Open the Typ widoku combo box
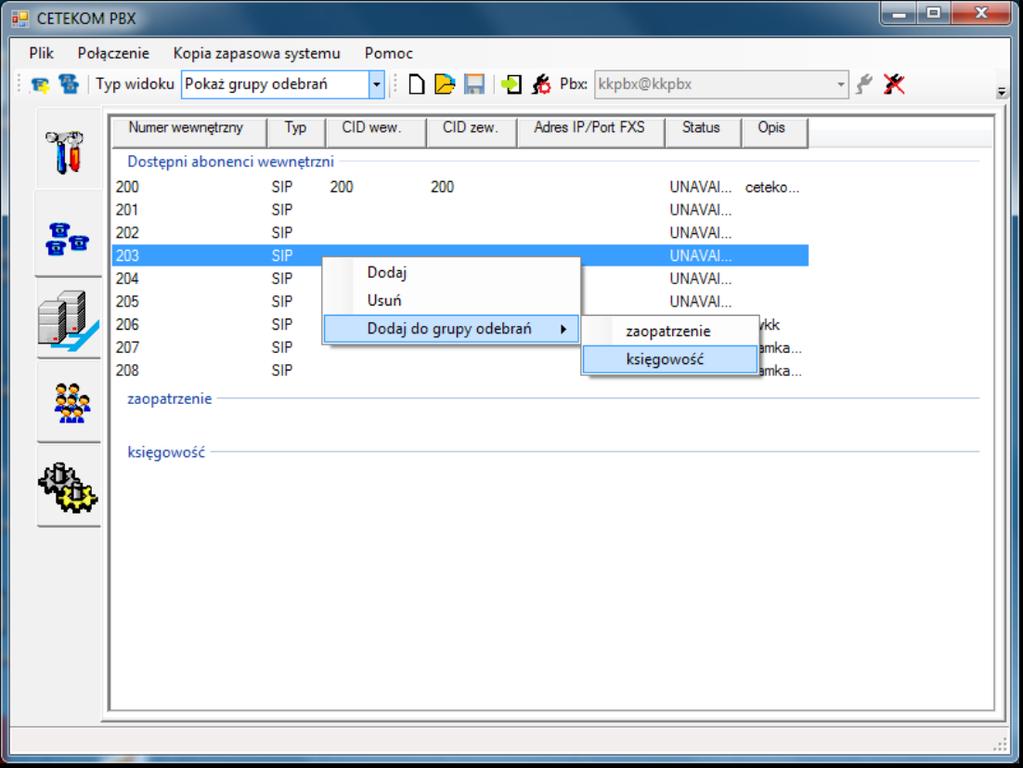This screenshot has height=768, width=1023. tap(282, 84)
